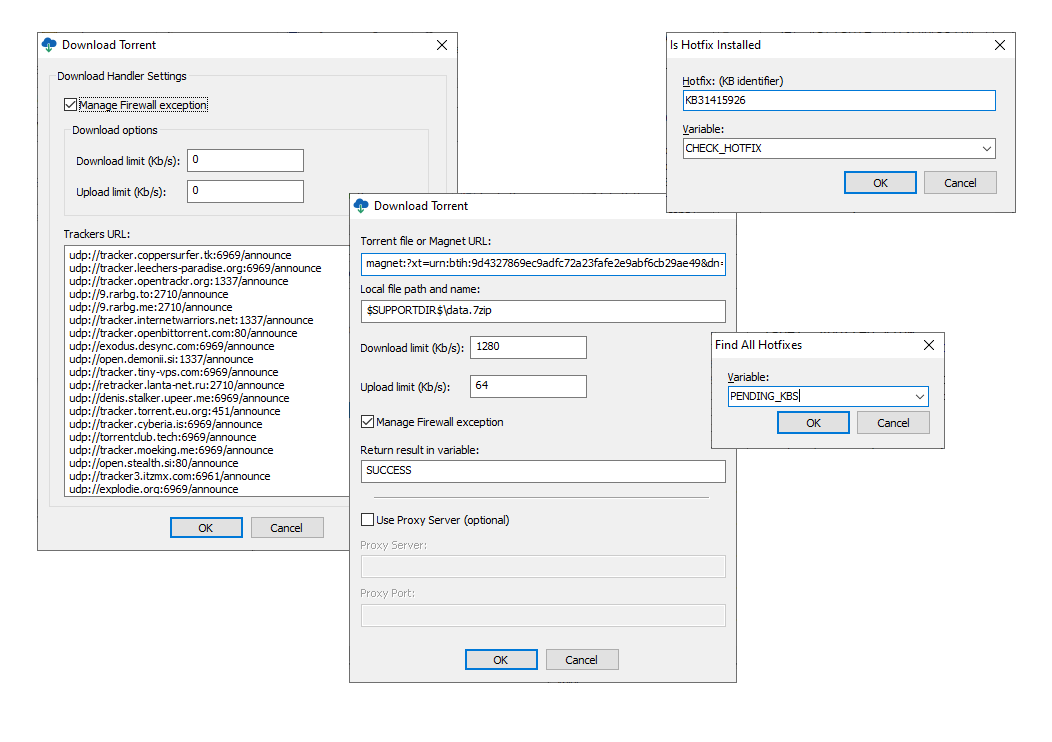The height and width of the screenshot is (742, 1052).
Task: Select denis.stalker.upeer.me:6969 tracker line
Action: (x=179, y=398)
